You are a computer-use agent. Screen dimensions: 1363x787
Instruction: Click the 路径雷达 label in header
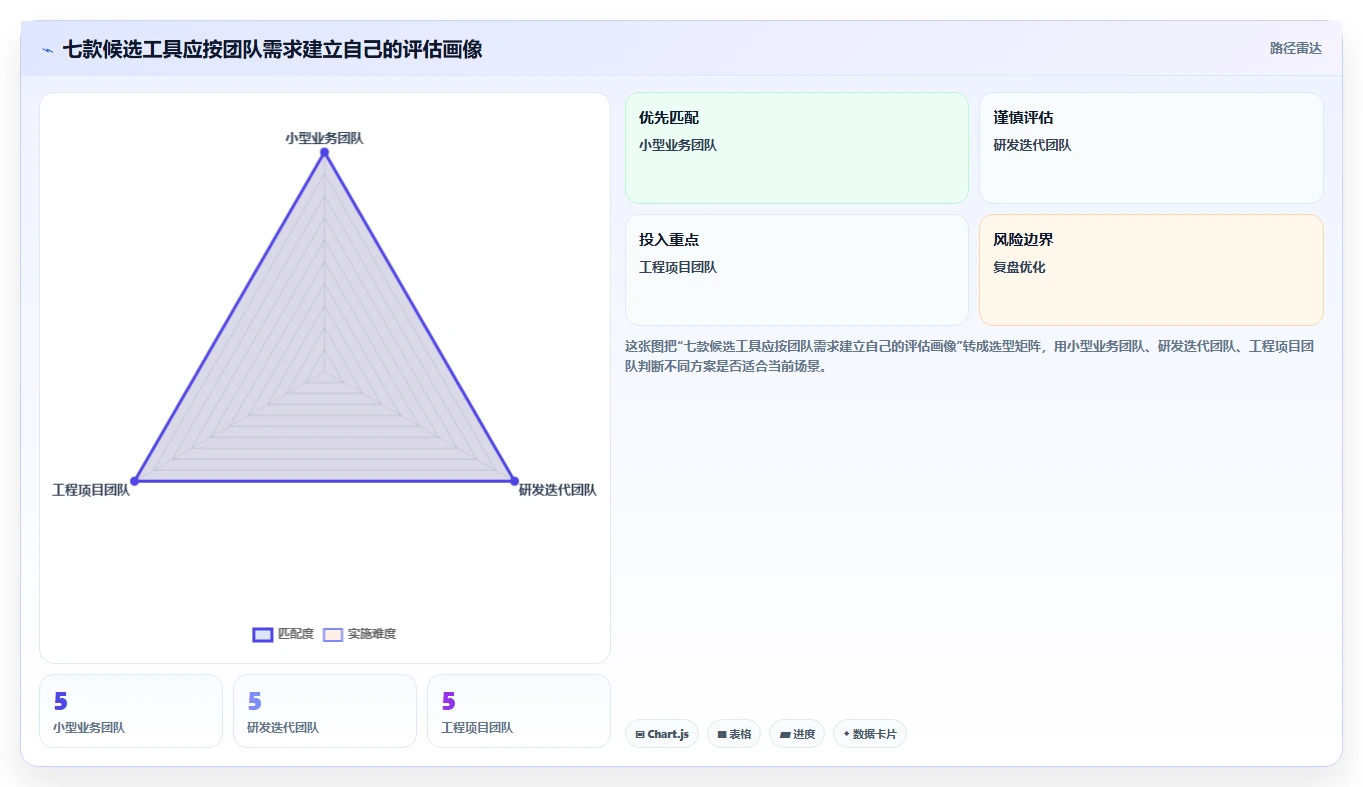coord(1295,48)
